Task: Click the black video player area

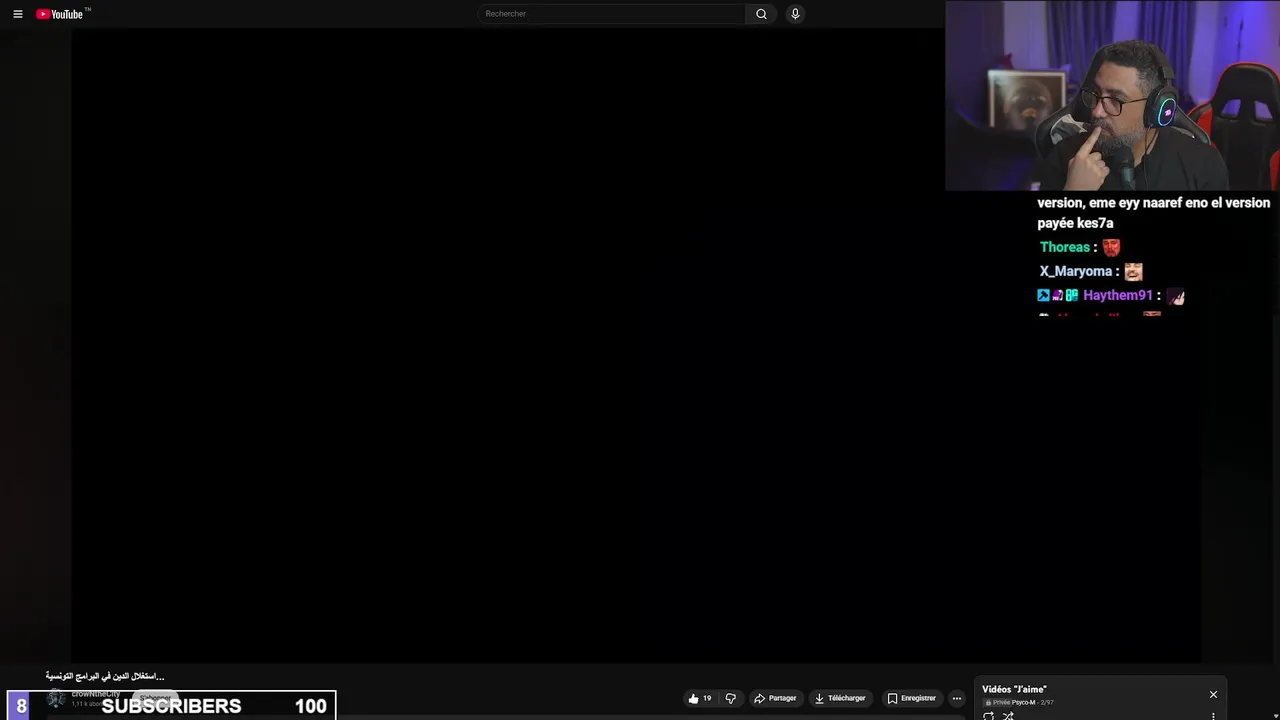Action: 636,345
